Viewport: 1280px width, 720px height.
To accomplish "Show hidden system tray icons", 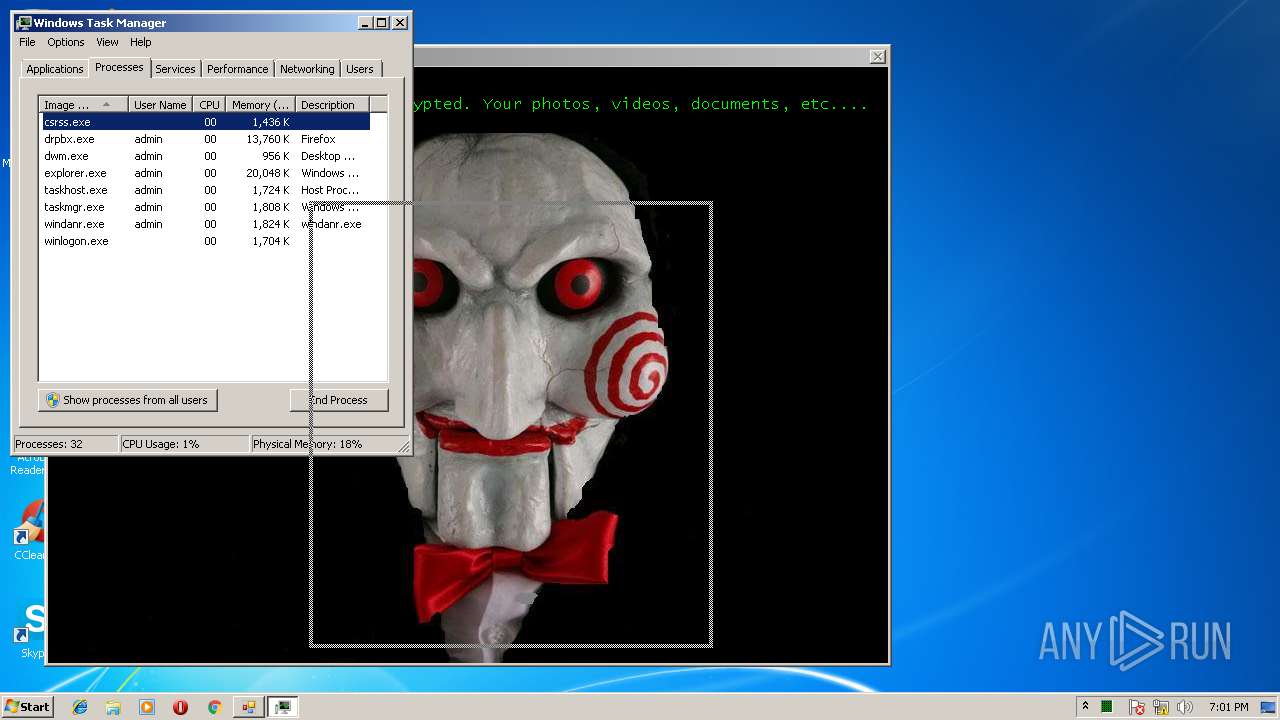I will pos(1085,707).
